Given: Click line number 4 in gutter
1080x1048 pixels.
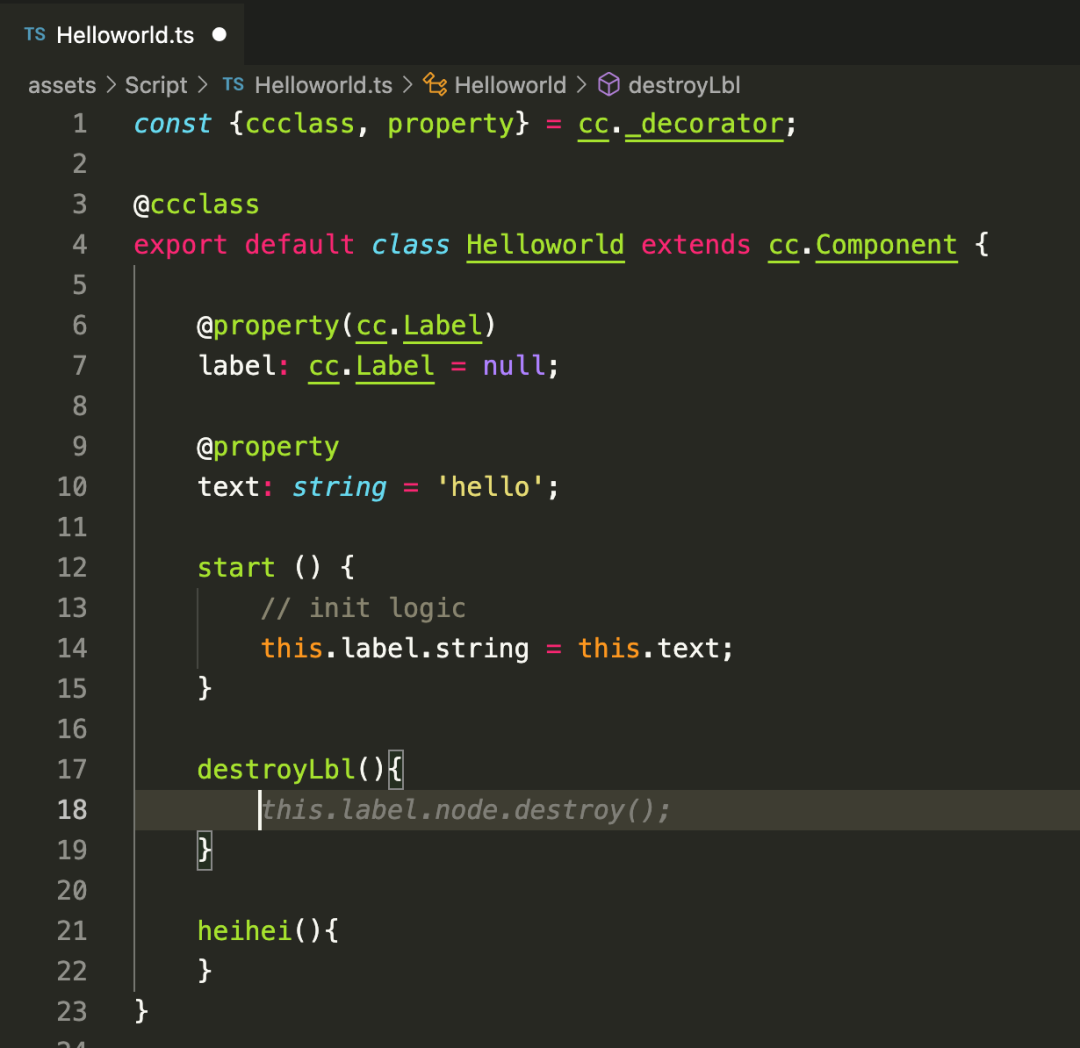Looking at the screenshot, I should click(x=80, y=245).
